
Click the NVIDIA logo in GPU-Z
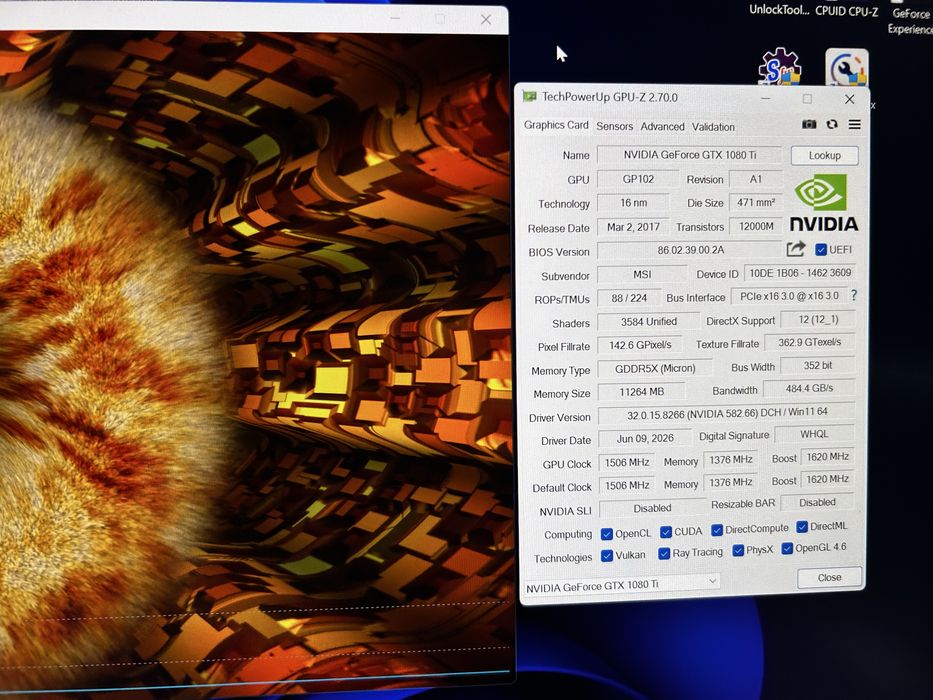click(x=824, y=203)
